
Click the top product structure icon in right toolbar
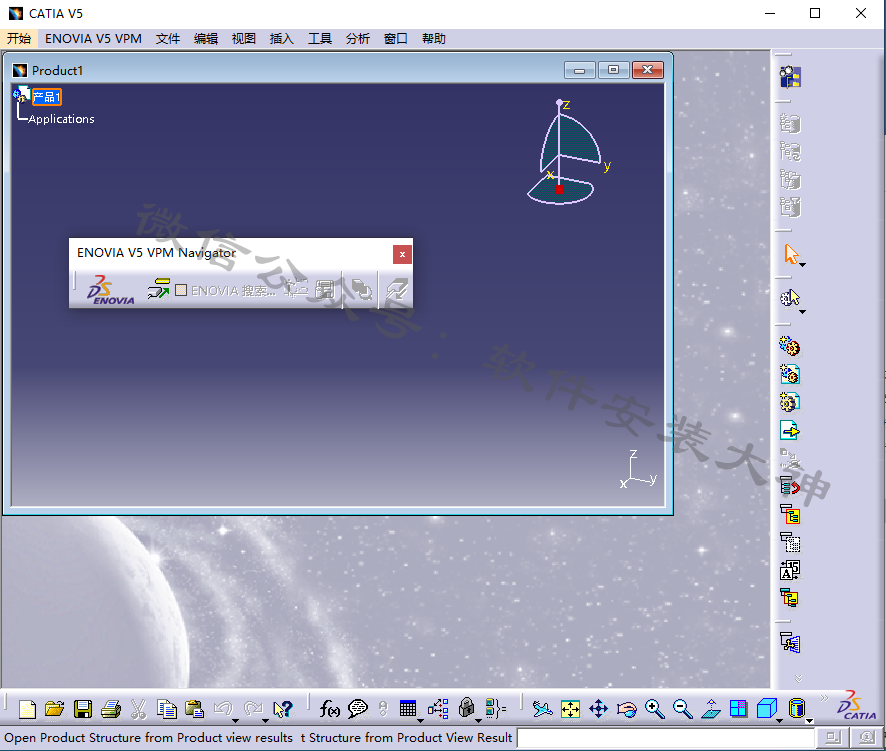click(791, 77)
